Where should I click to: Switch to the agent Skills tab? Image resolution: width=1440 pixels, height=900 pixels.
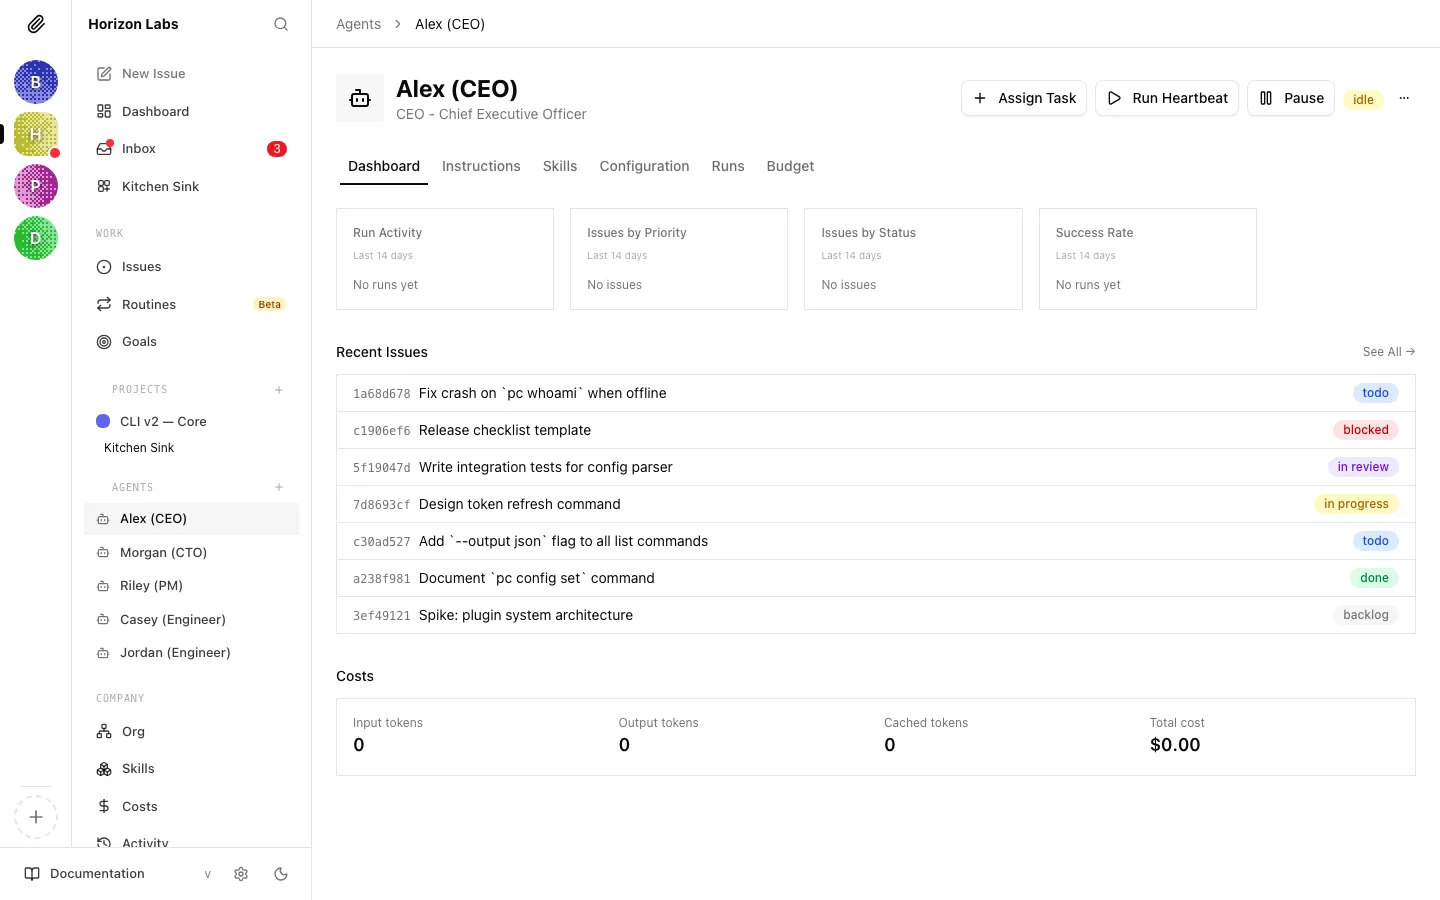coord(560,166)
